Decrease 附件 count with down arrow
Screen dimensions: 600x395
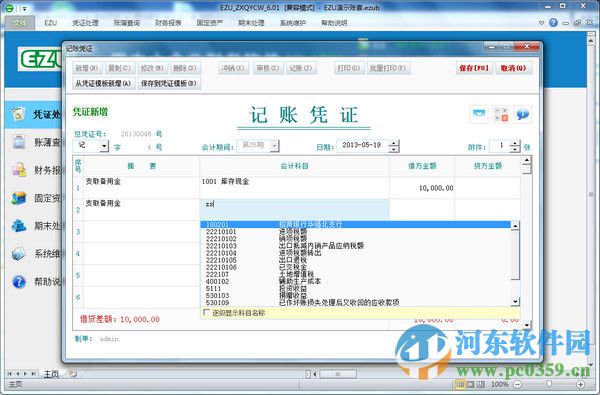(515, 149)
